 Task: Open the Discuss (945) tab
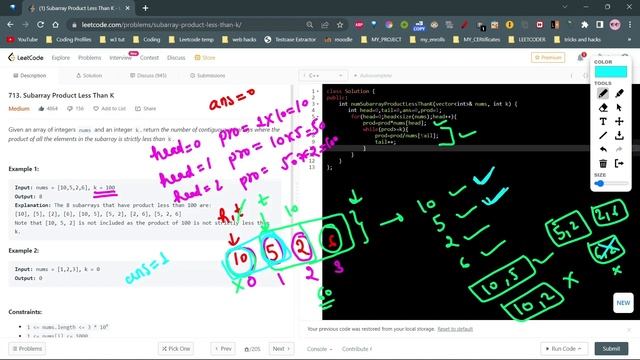pyautogui.click(x=148, y=76)
